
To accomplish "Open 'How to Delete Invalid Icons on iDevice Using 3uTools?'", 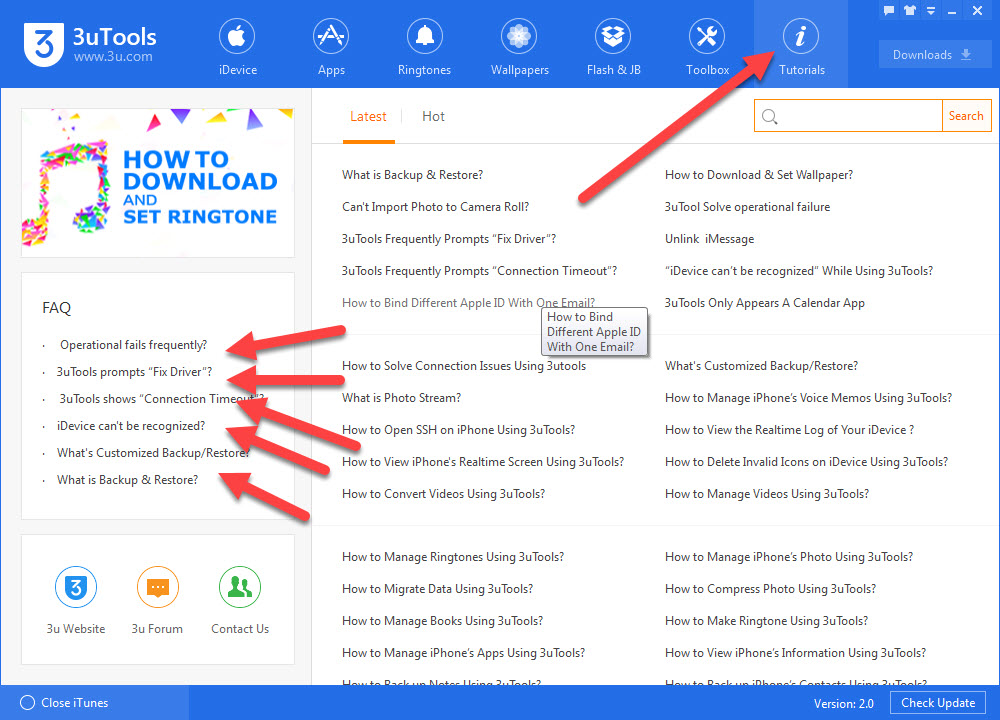I will (x=807, y=462).
